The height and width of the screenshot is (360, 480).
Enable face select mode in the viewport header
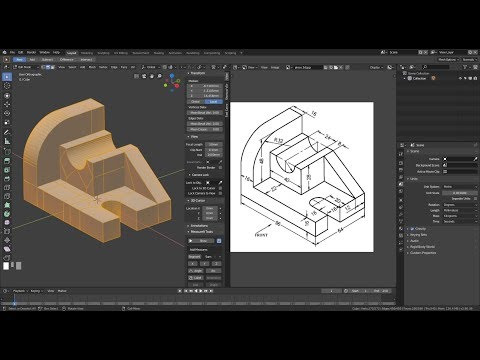click(x=52, y=67)
